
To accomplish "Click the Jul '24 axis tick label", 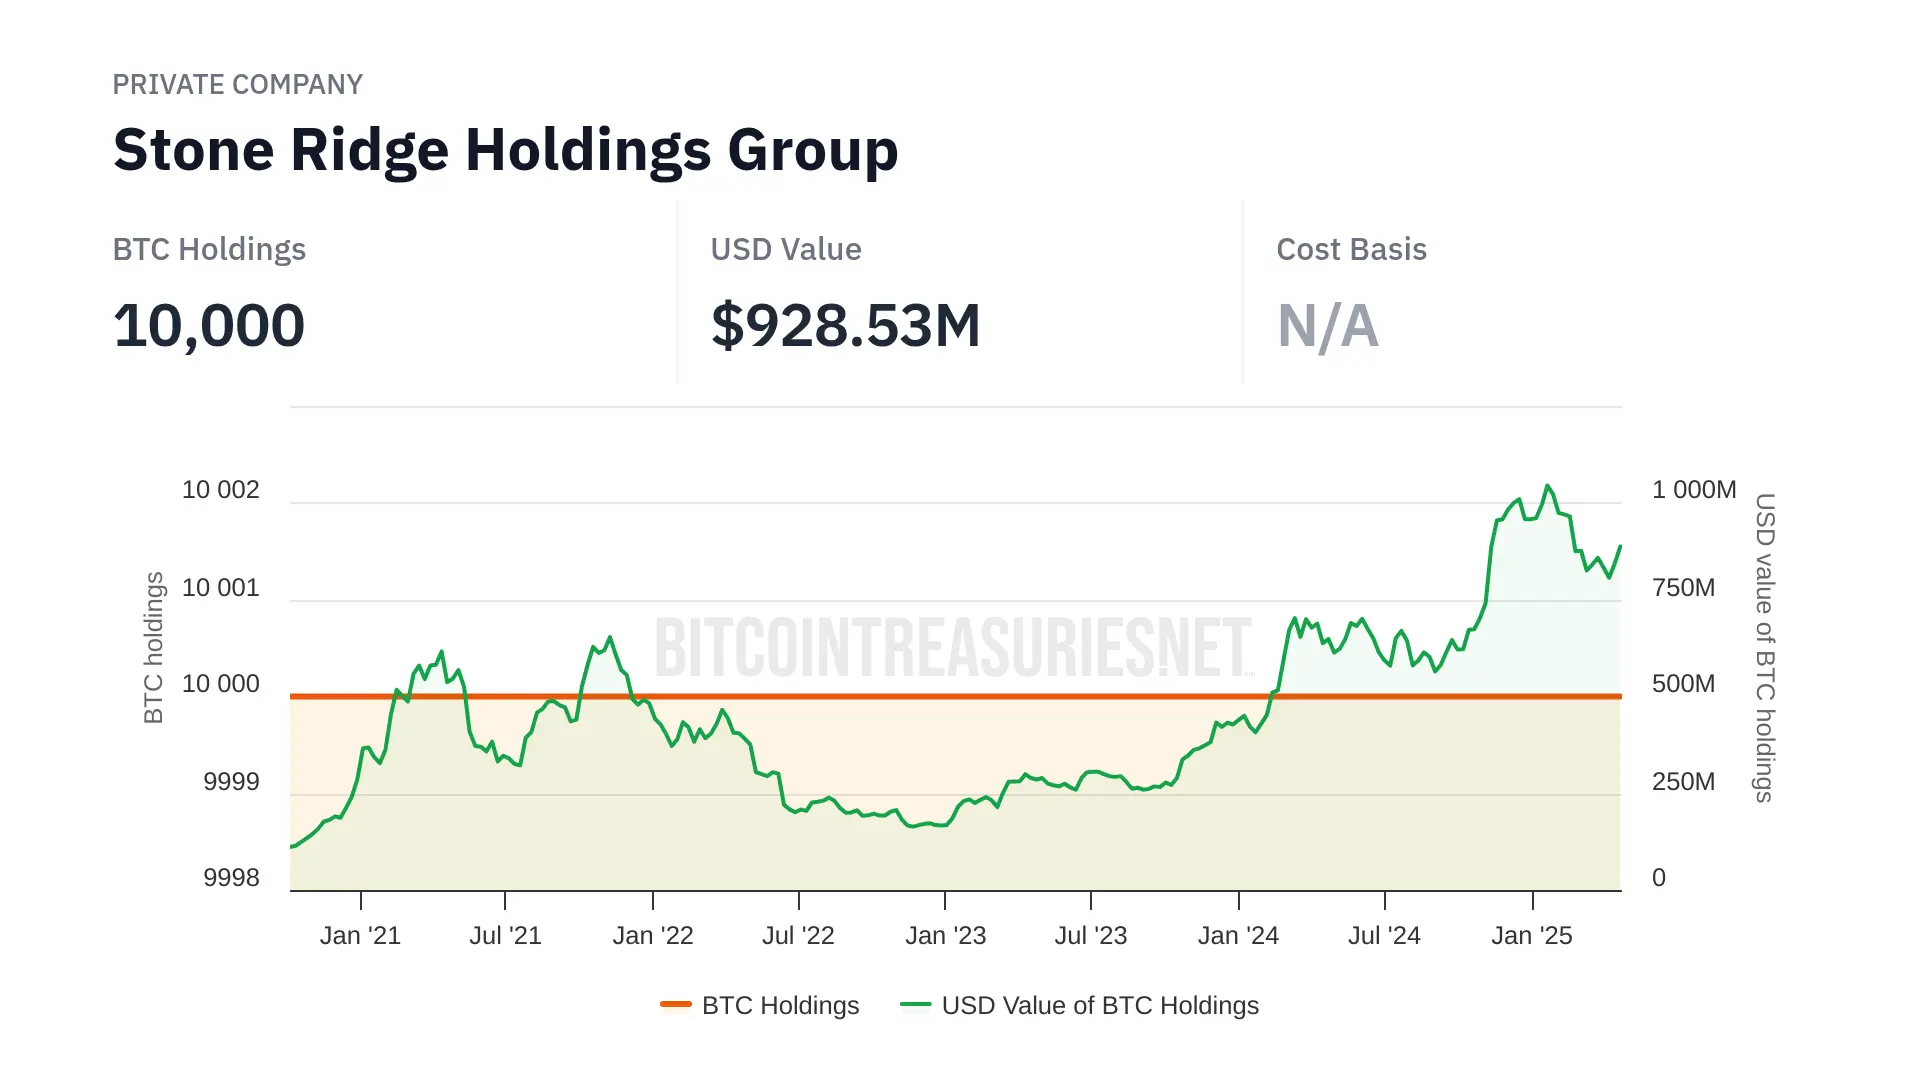I will [x=1384, y=935].
